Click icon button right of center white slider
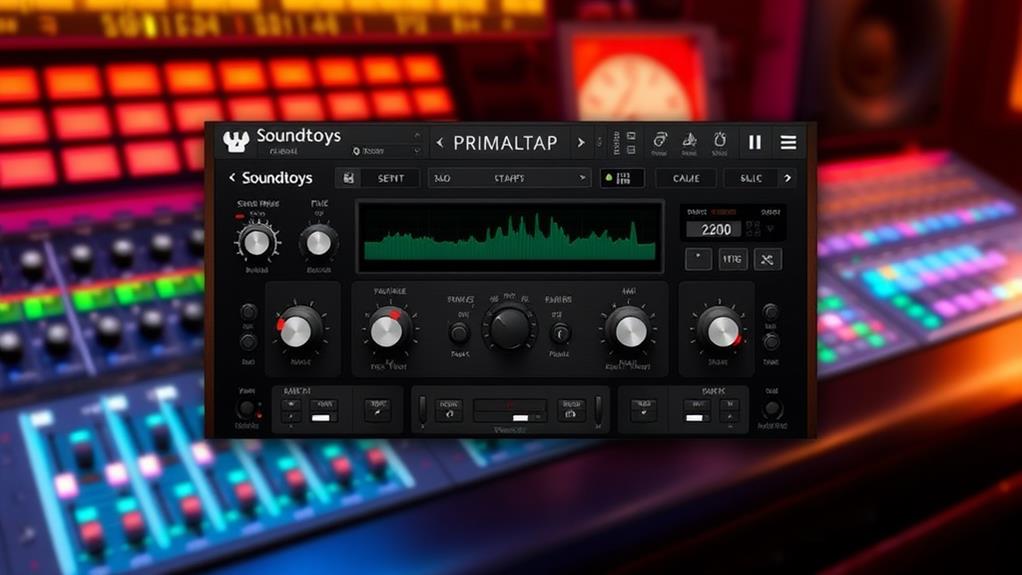This screenshot has height=575, width=1022. pyautogui.click(x=571, y=410)
